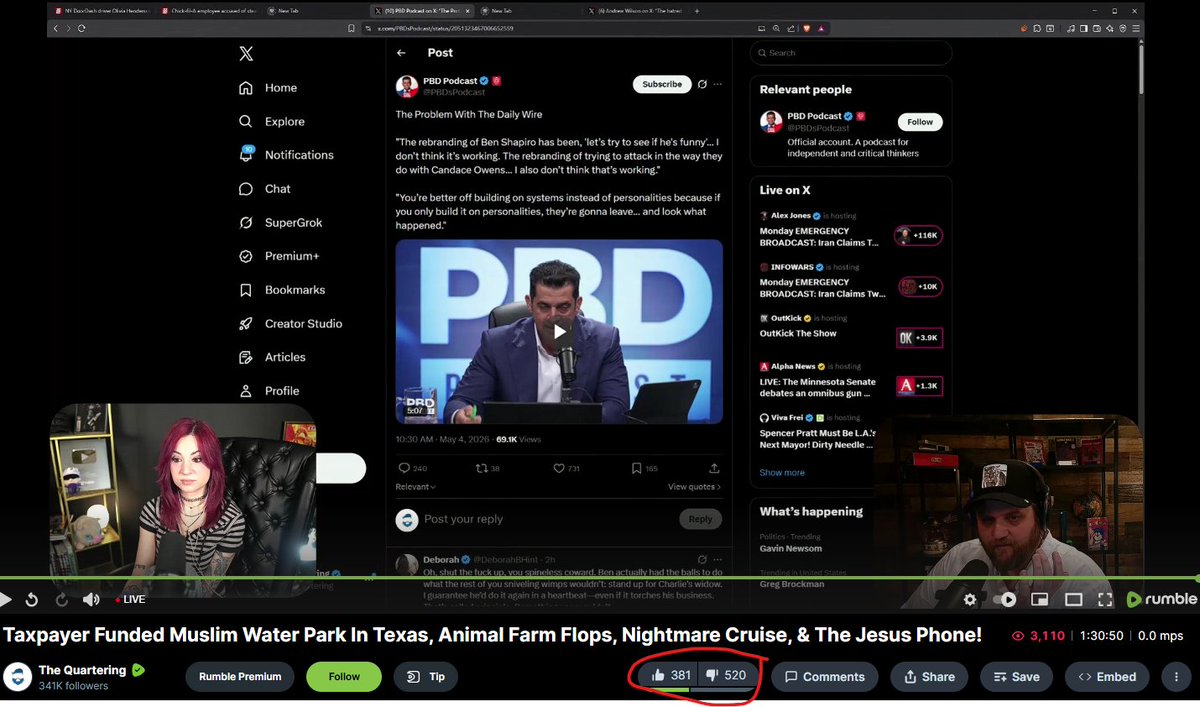Mute the Rumble player volume
This screenshot has width=1200, height=707.
tap(91, 599)
